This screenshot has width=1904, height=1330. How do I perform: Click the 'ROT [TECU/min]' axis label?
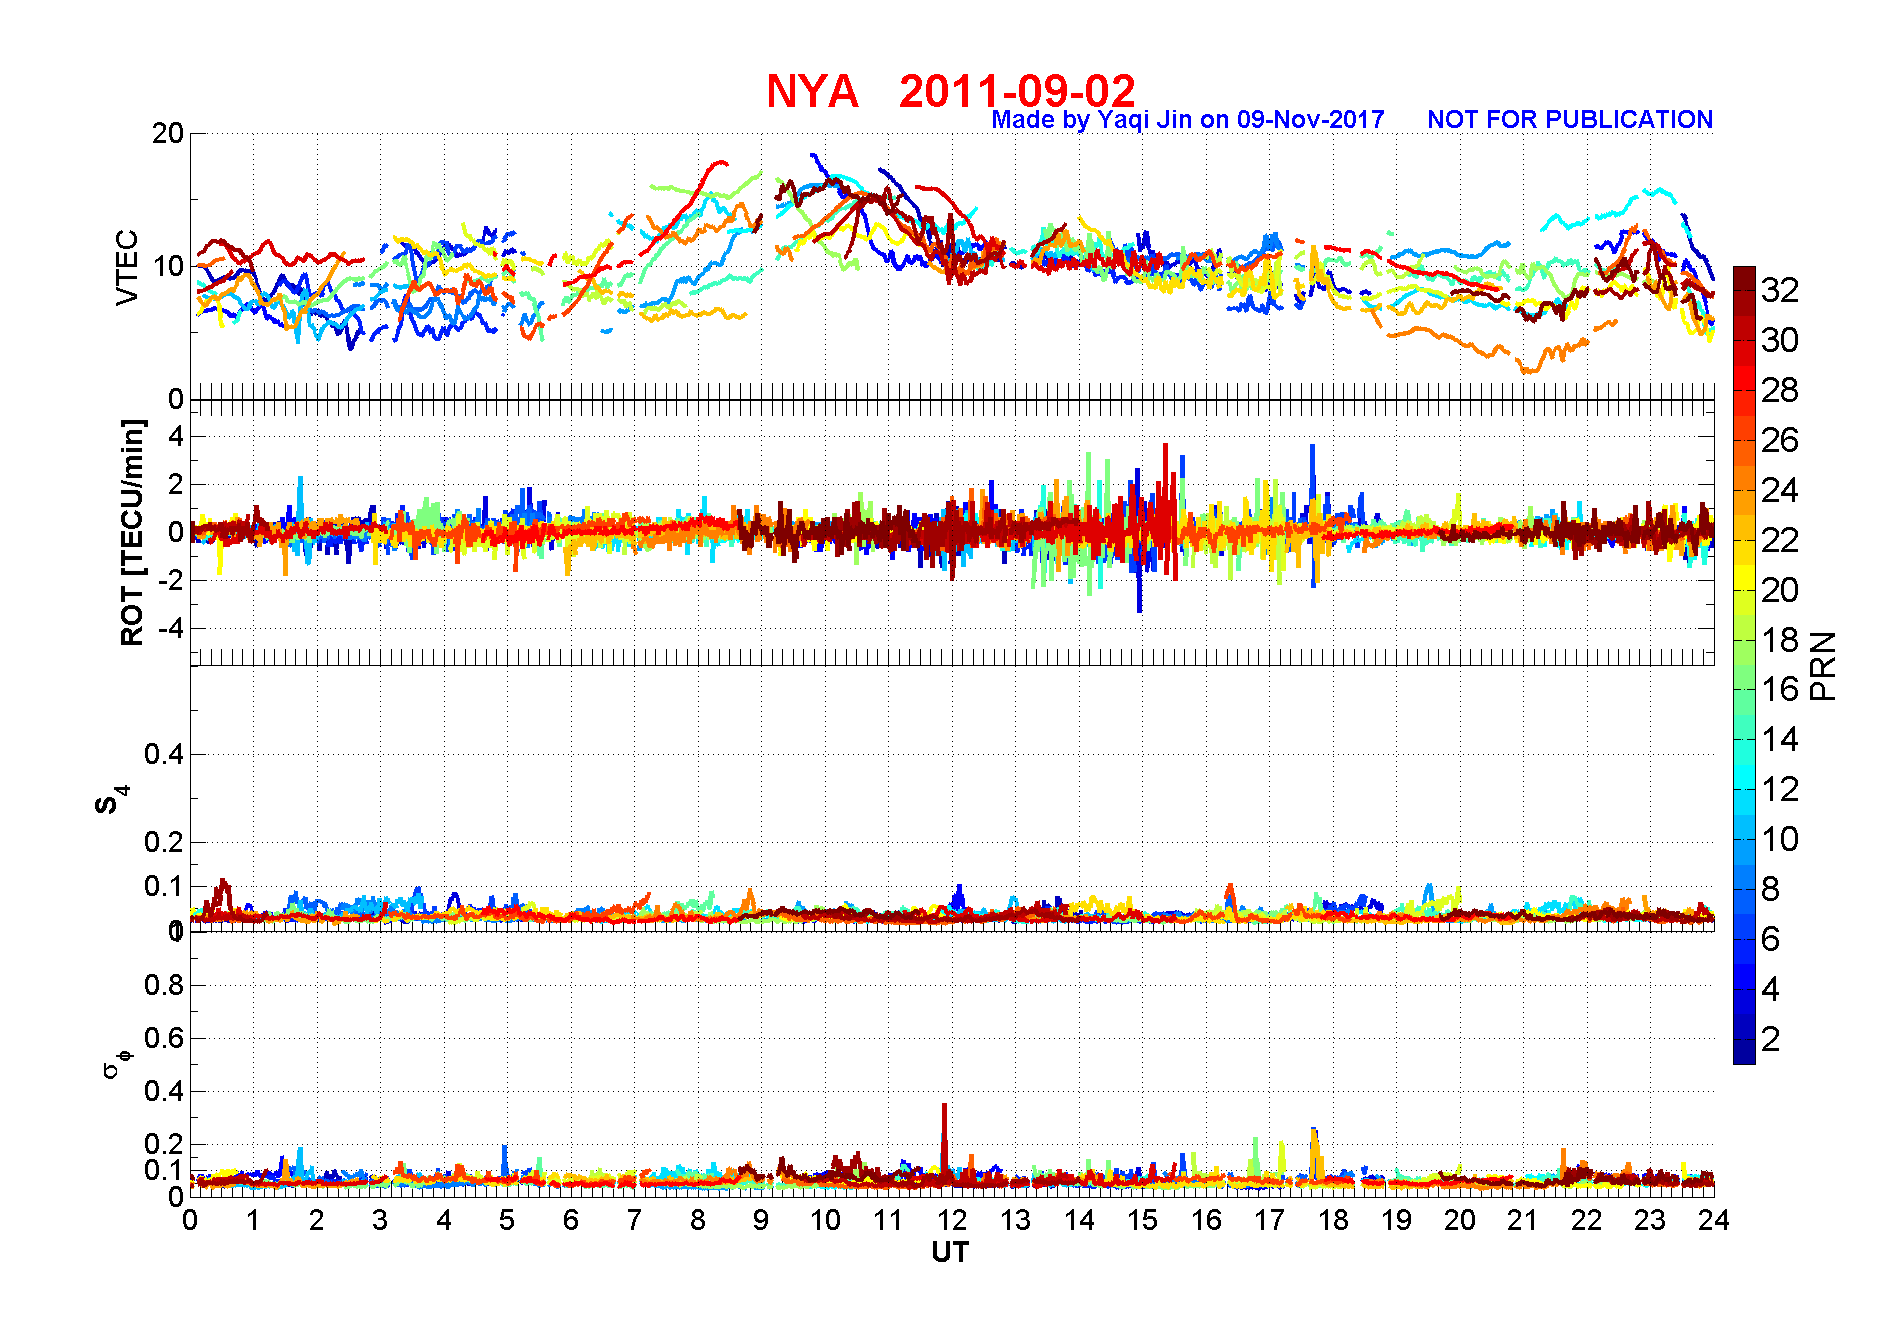132,532
